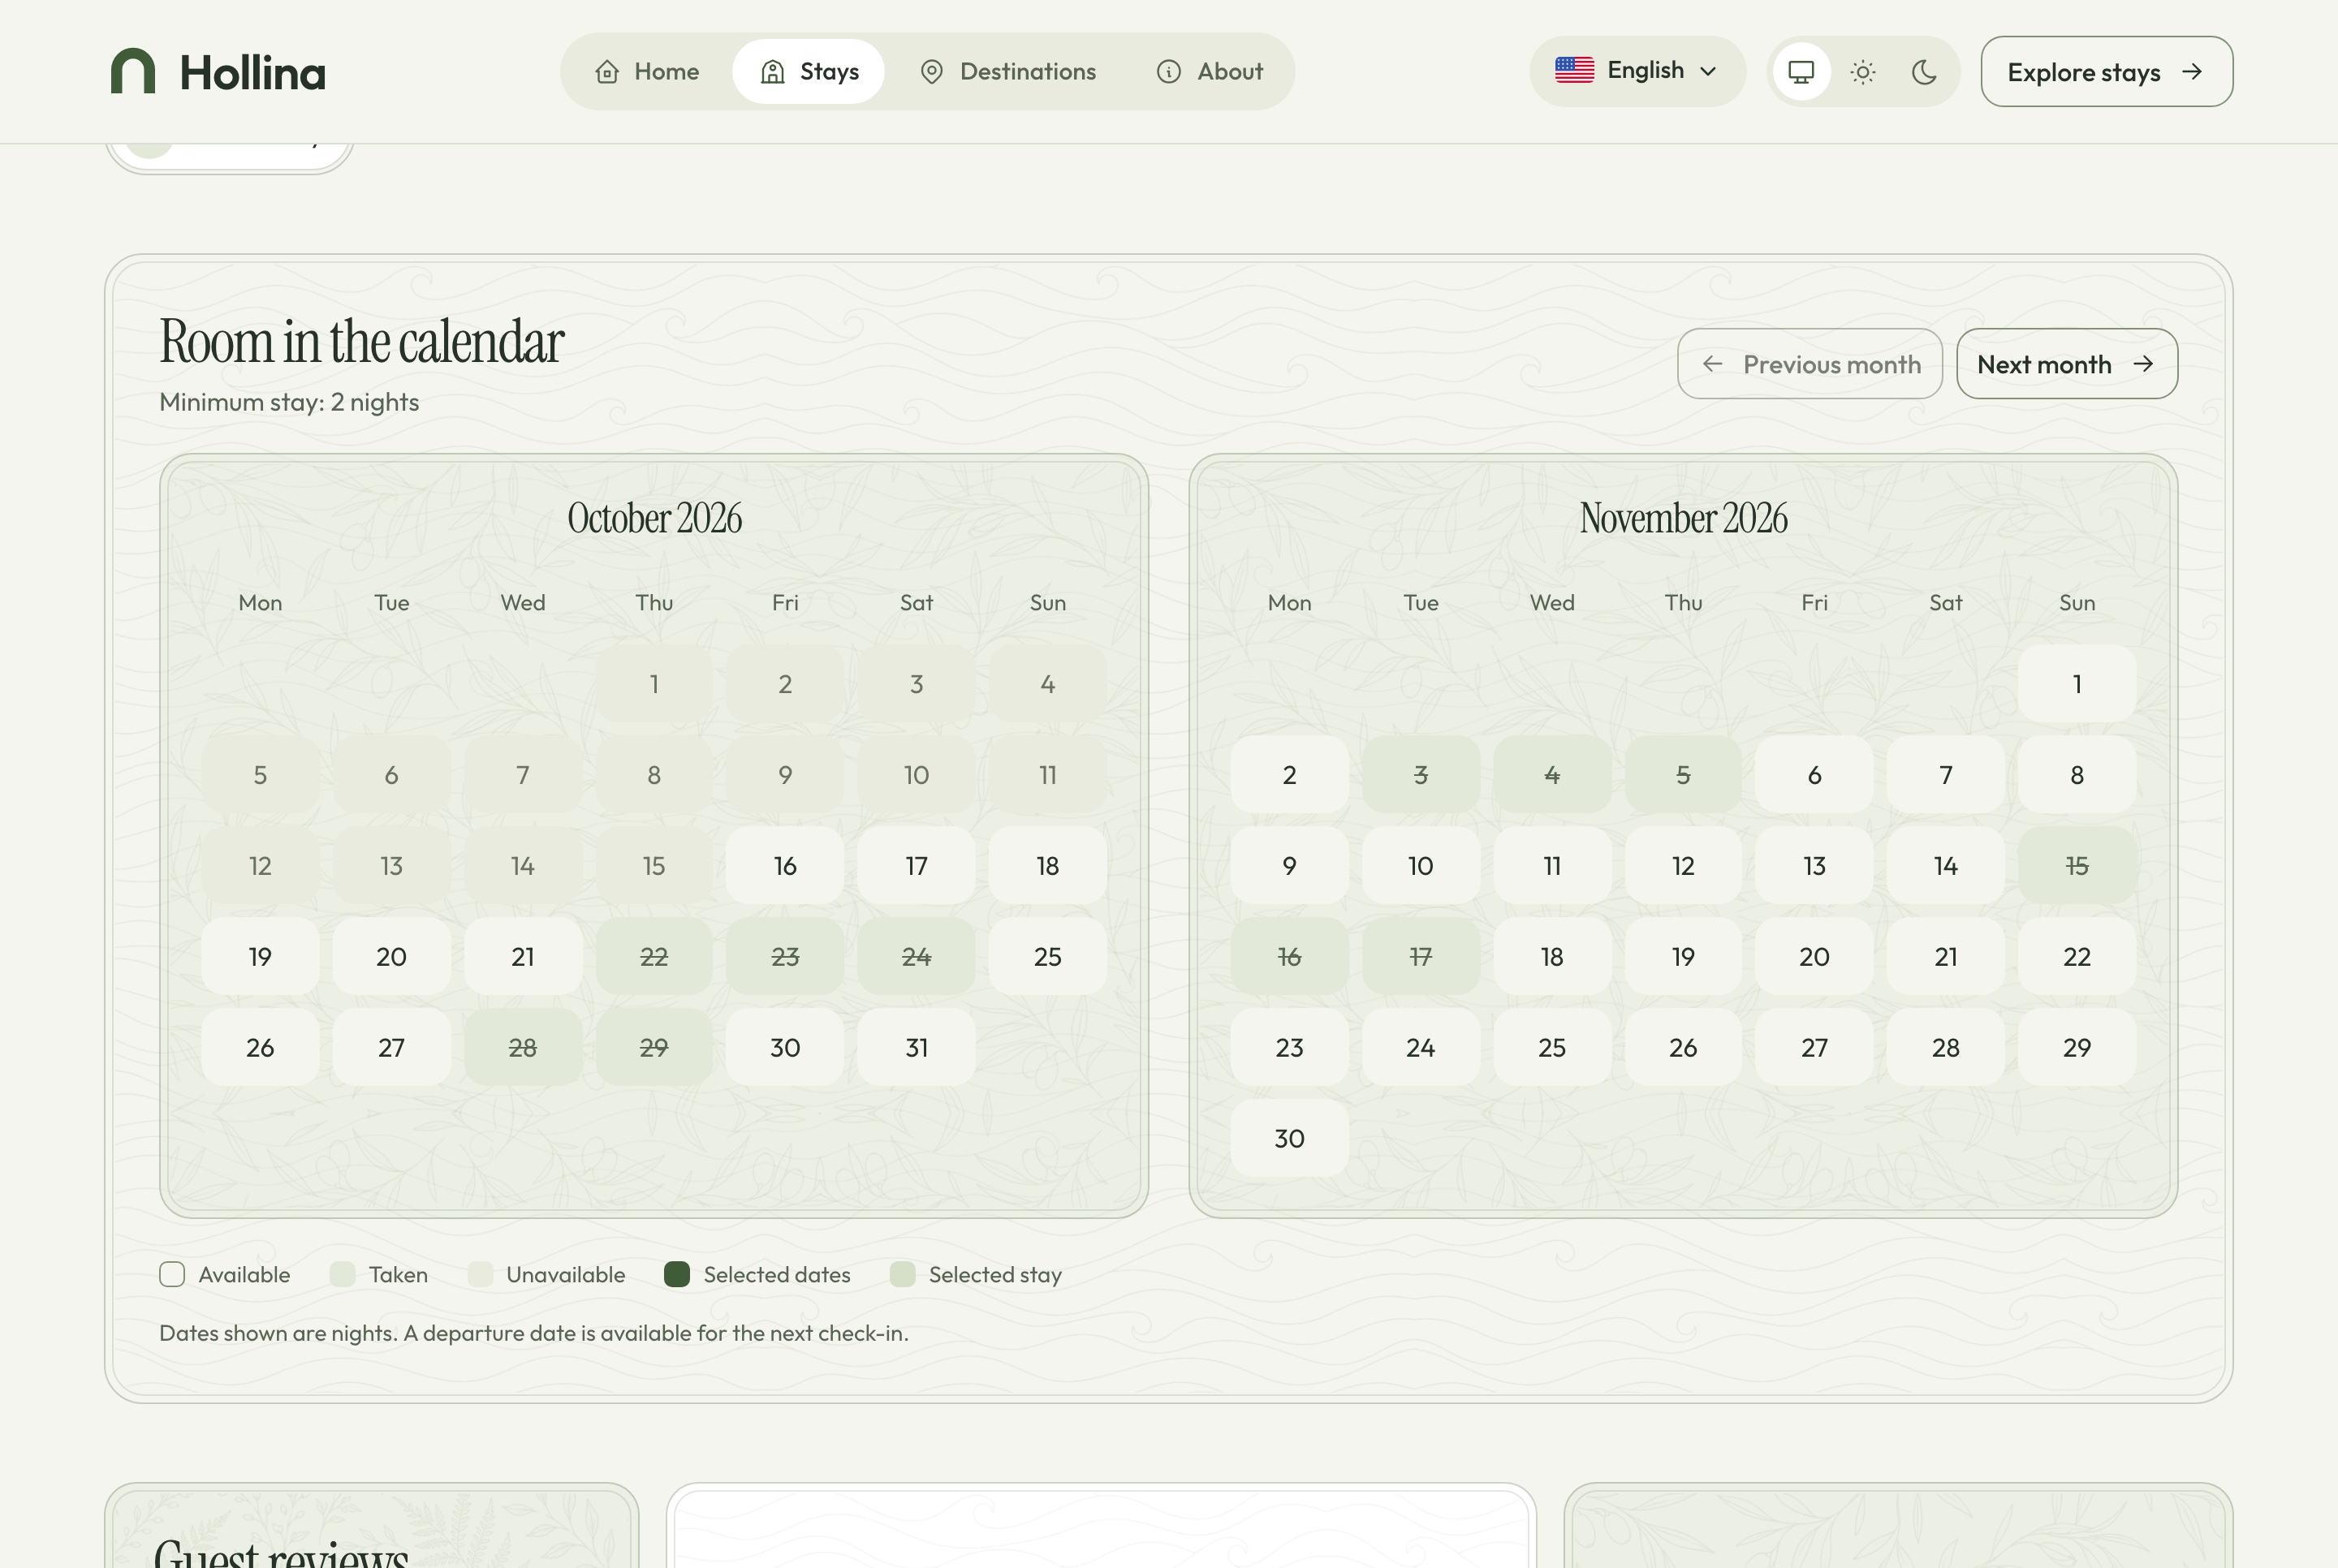Click the Hollina arch logo icon
2338x1568 pixels.
point(133,71)
